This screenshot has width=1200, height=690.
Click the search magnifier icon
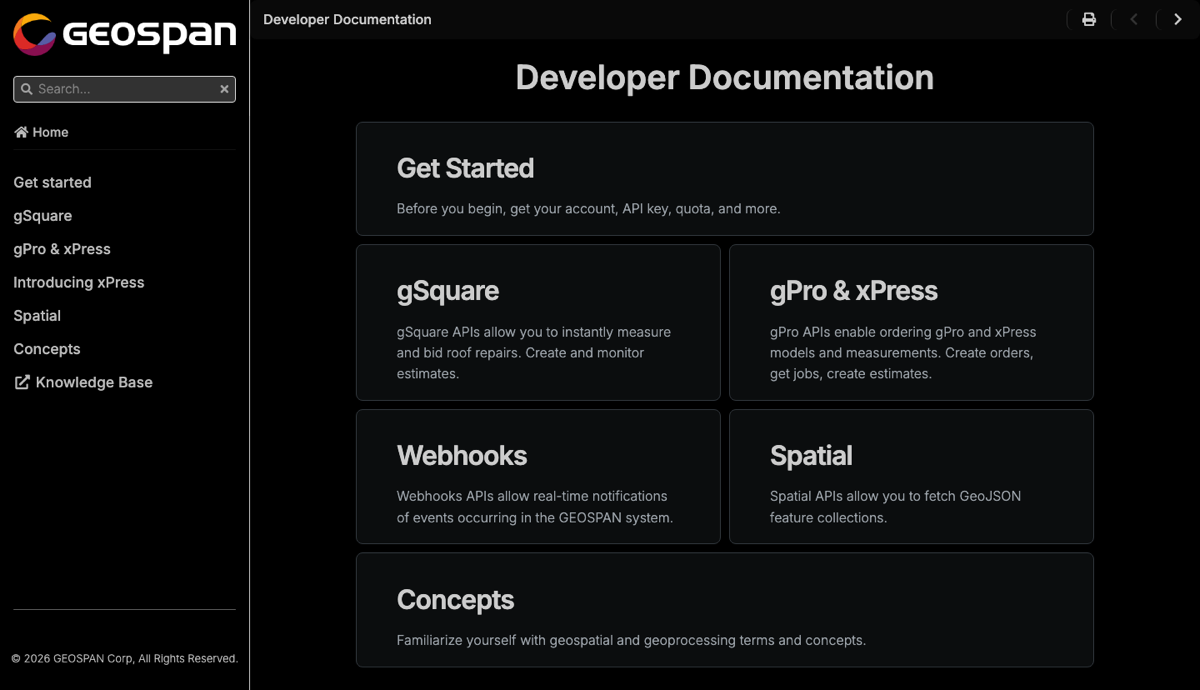(x=27, y=89)
